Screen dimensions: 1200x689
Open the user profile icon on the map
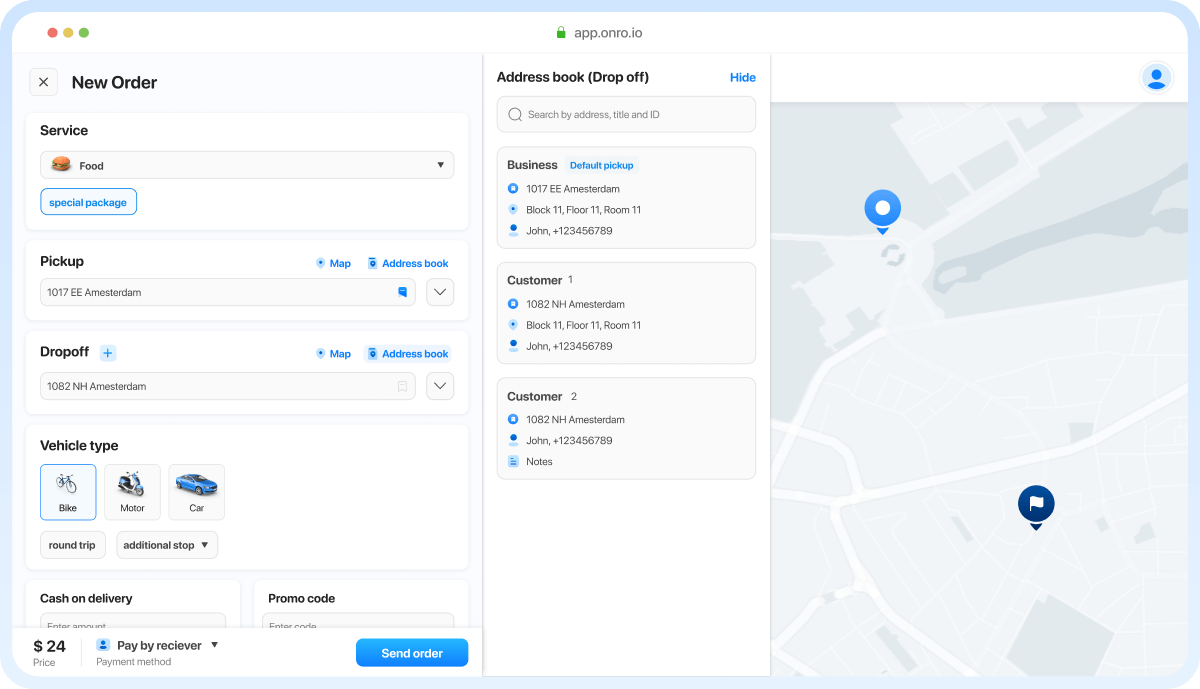pyautogui.click(x=1156, y=77)
